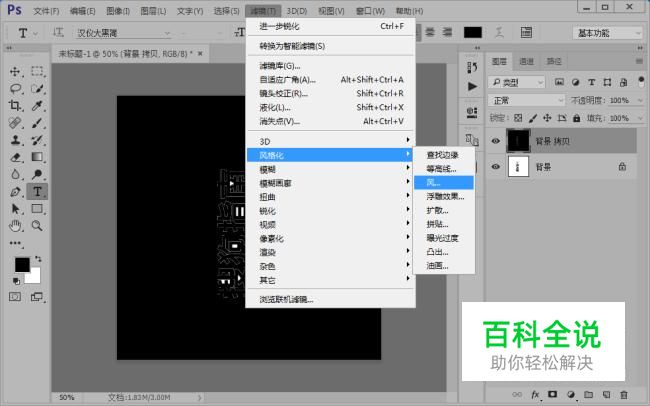Select the Move tool
Screen dimensions: 650x406
pyautogui.click(x=15, y=71)
